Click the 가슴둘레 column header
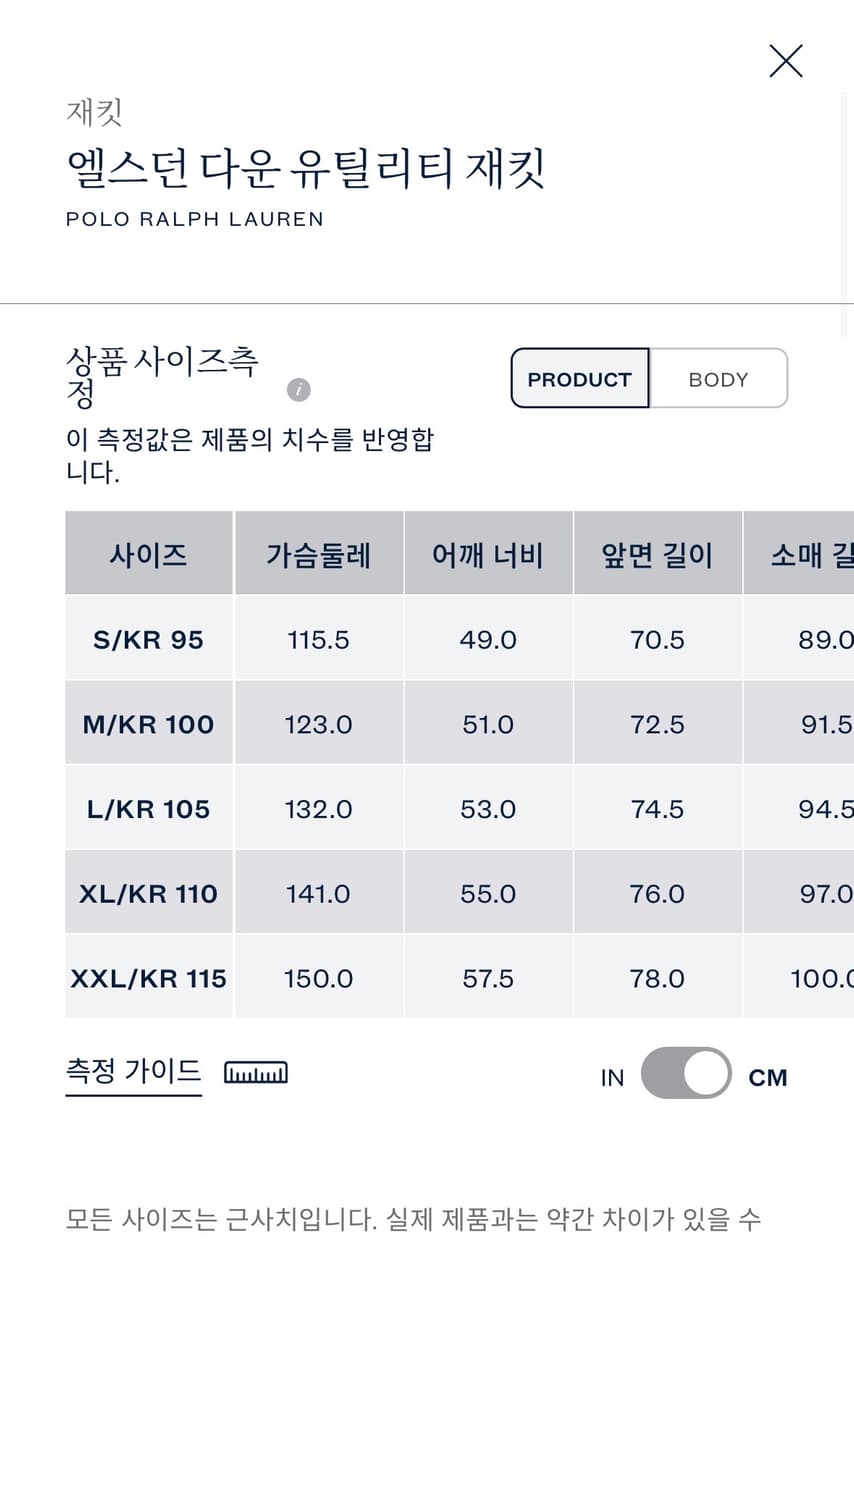The height and width of the screenshot is (1500, 854). 319,553
